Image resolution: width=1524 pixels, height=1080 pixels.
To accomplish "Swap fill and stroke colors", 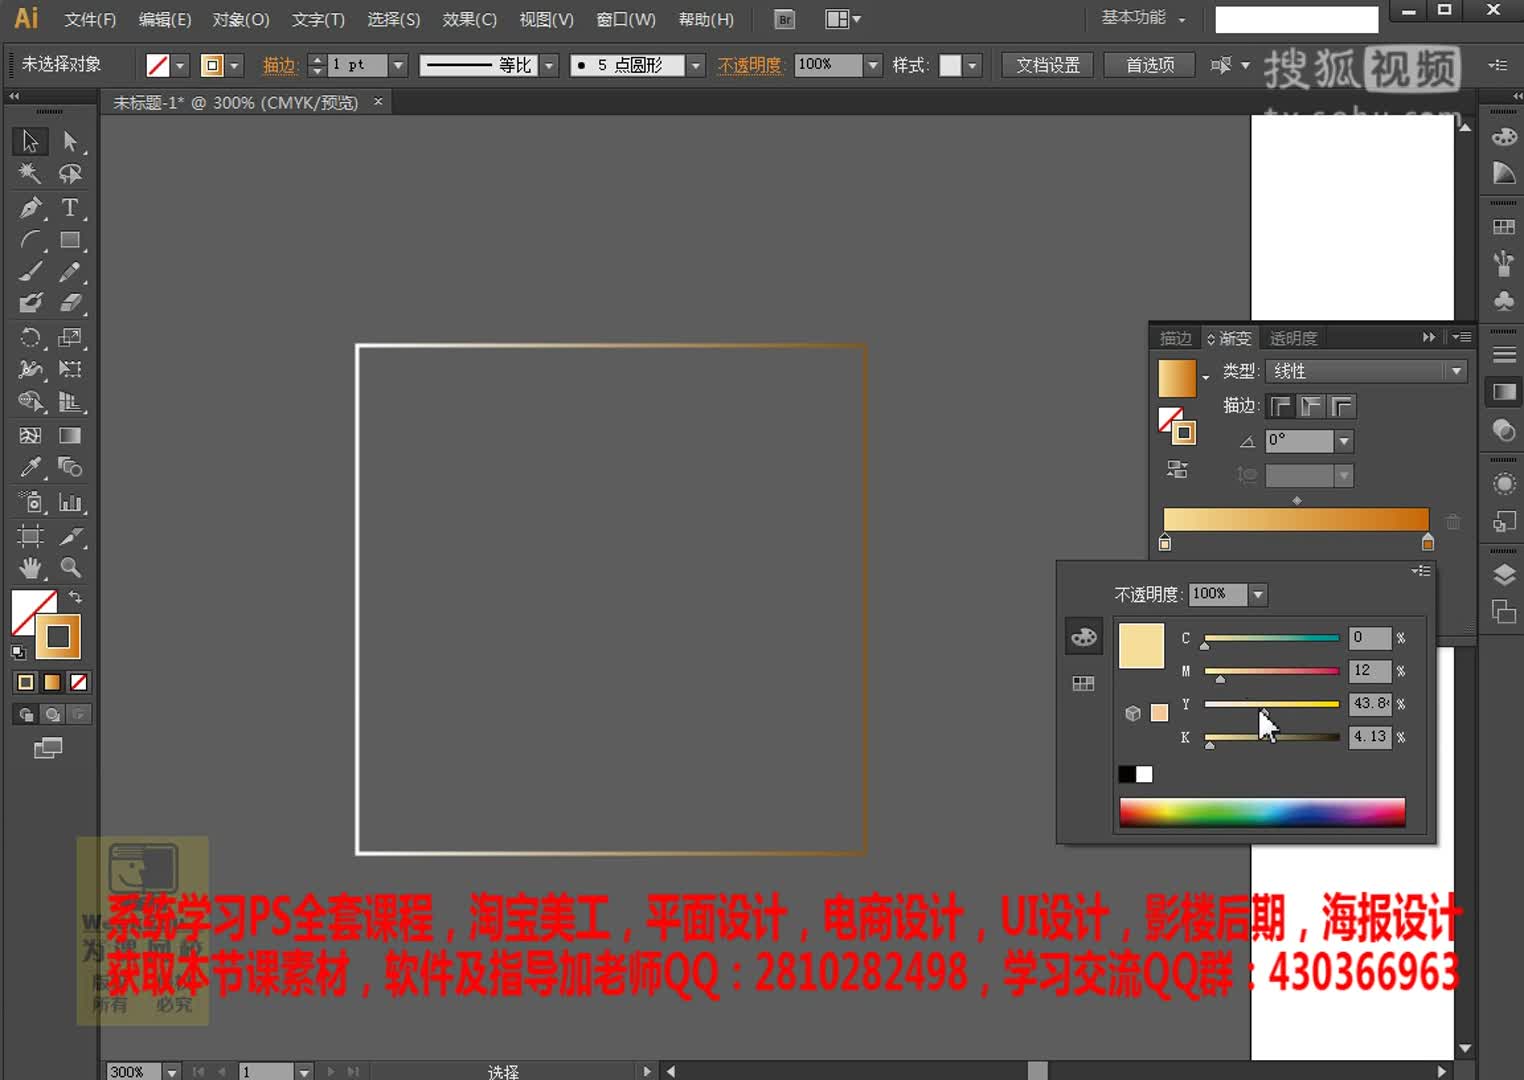I will (75, 597).
